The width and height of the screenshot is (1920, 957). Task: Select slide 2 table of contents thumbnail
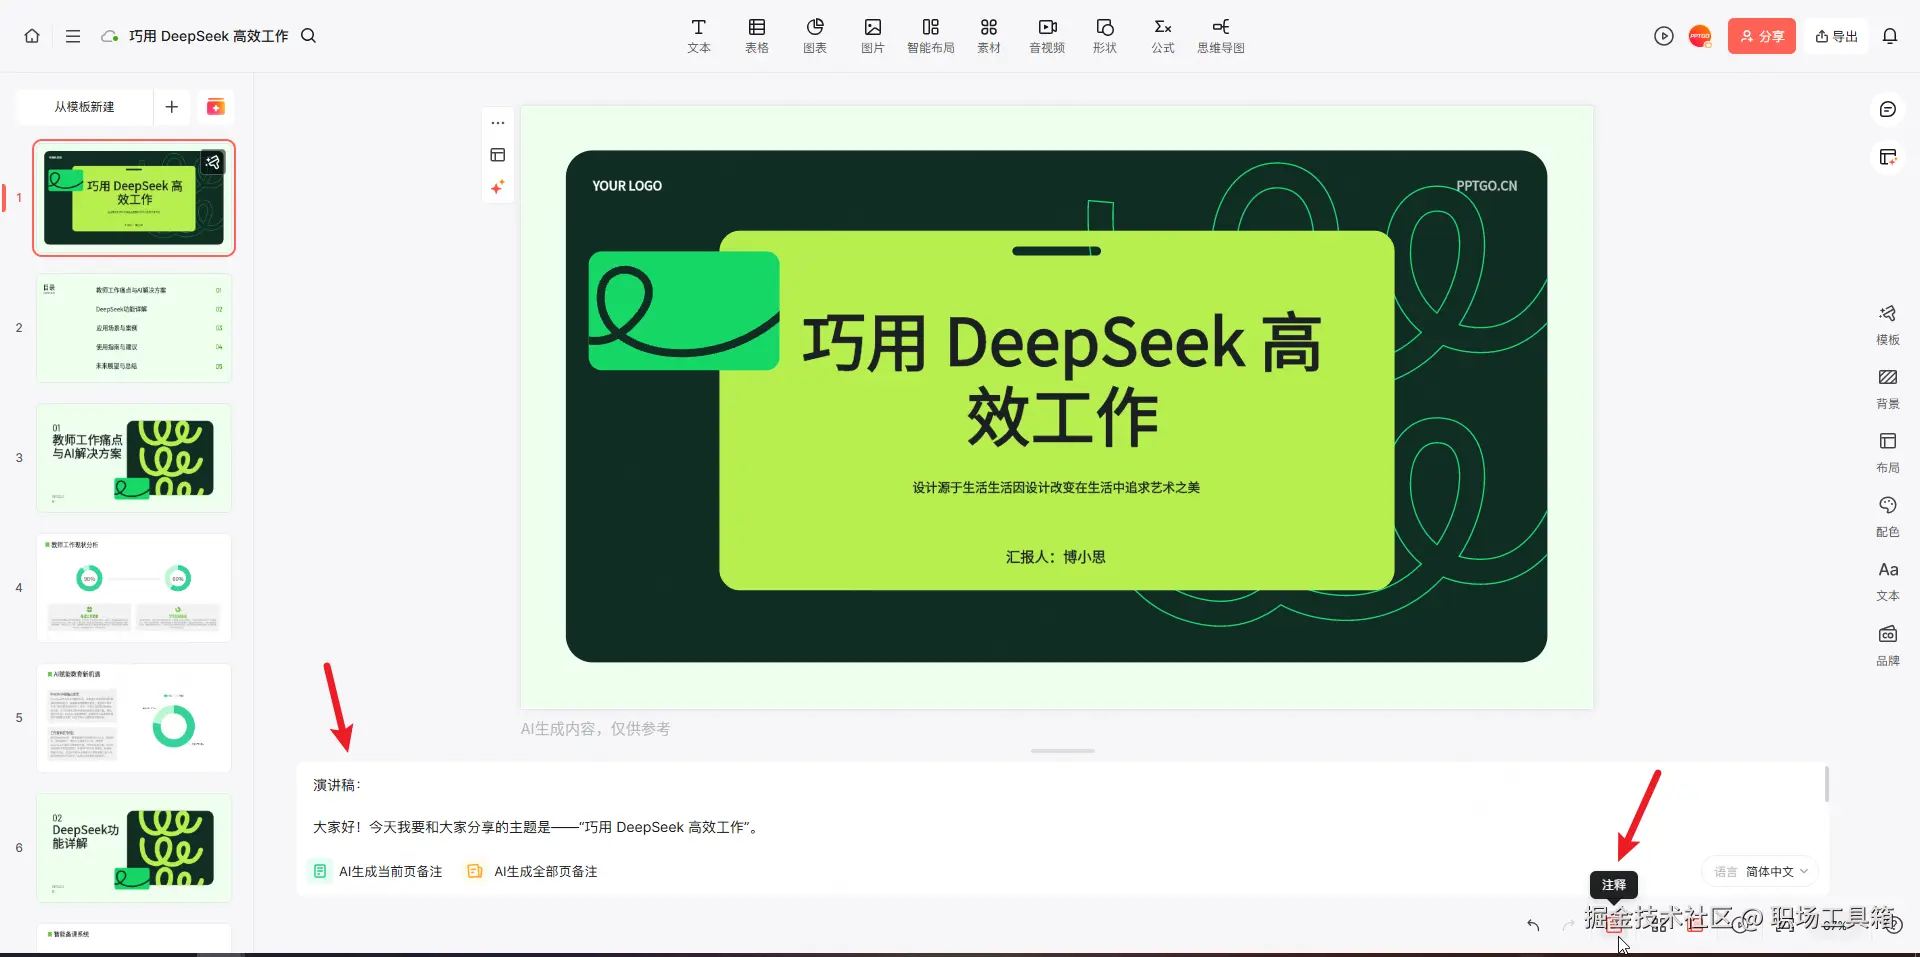click(x=134, y=328)
